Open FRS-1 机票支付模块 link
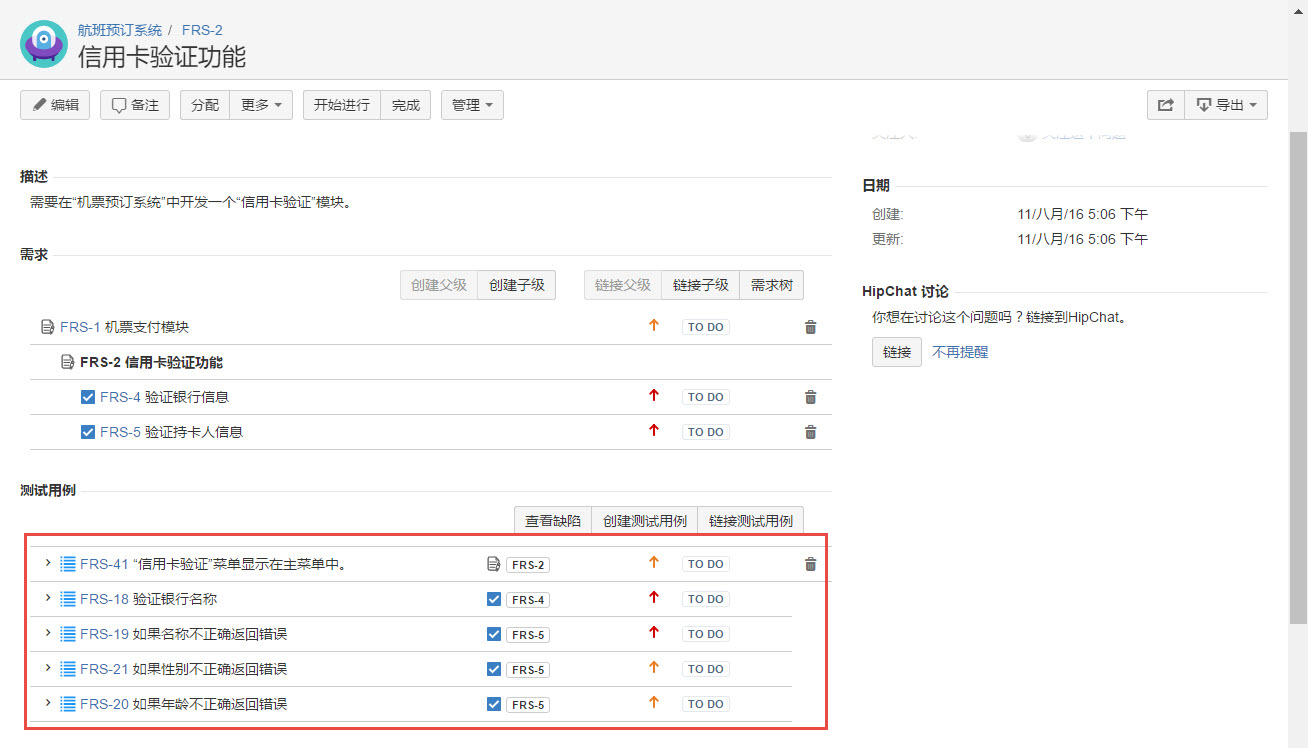Viewport: 1308px width, 748px height. pos(124,327)
